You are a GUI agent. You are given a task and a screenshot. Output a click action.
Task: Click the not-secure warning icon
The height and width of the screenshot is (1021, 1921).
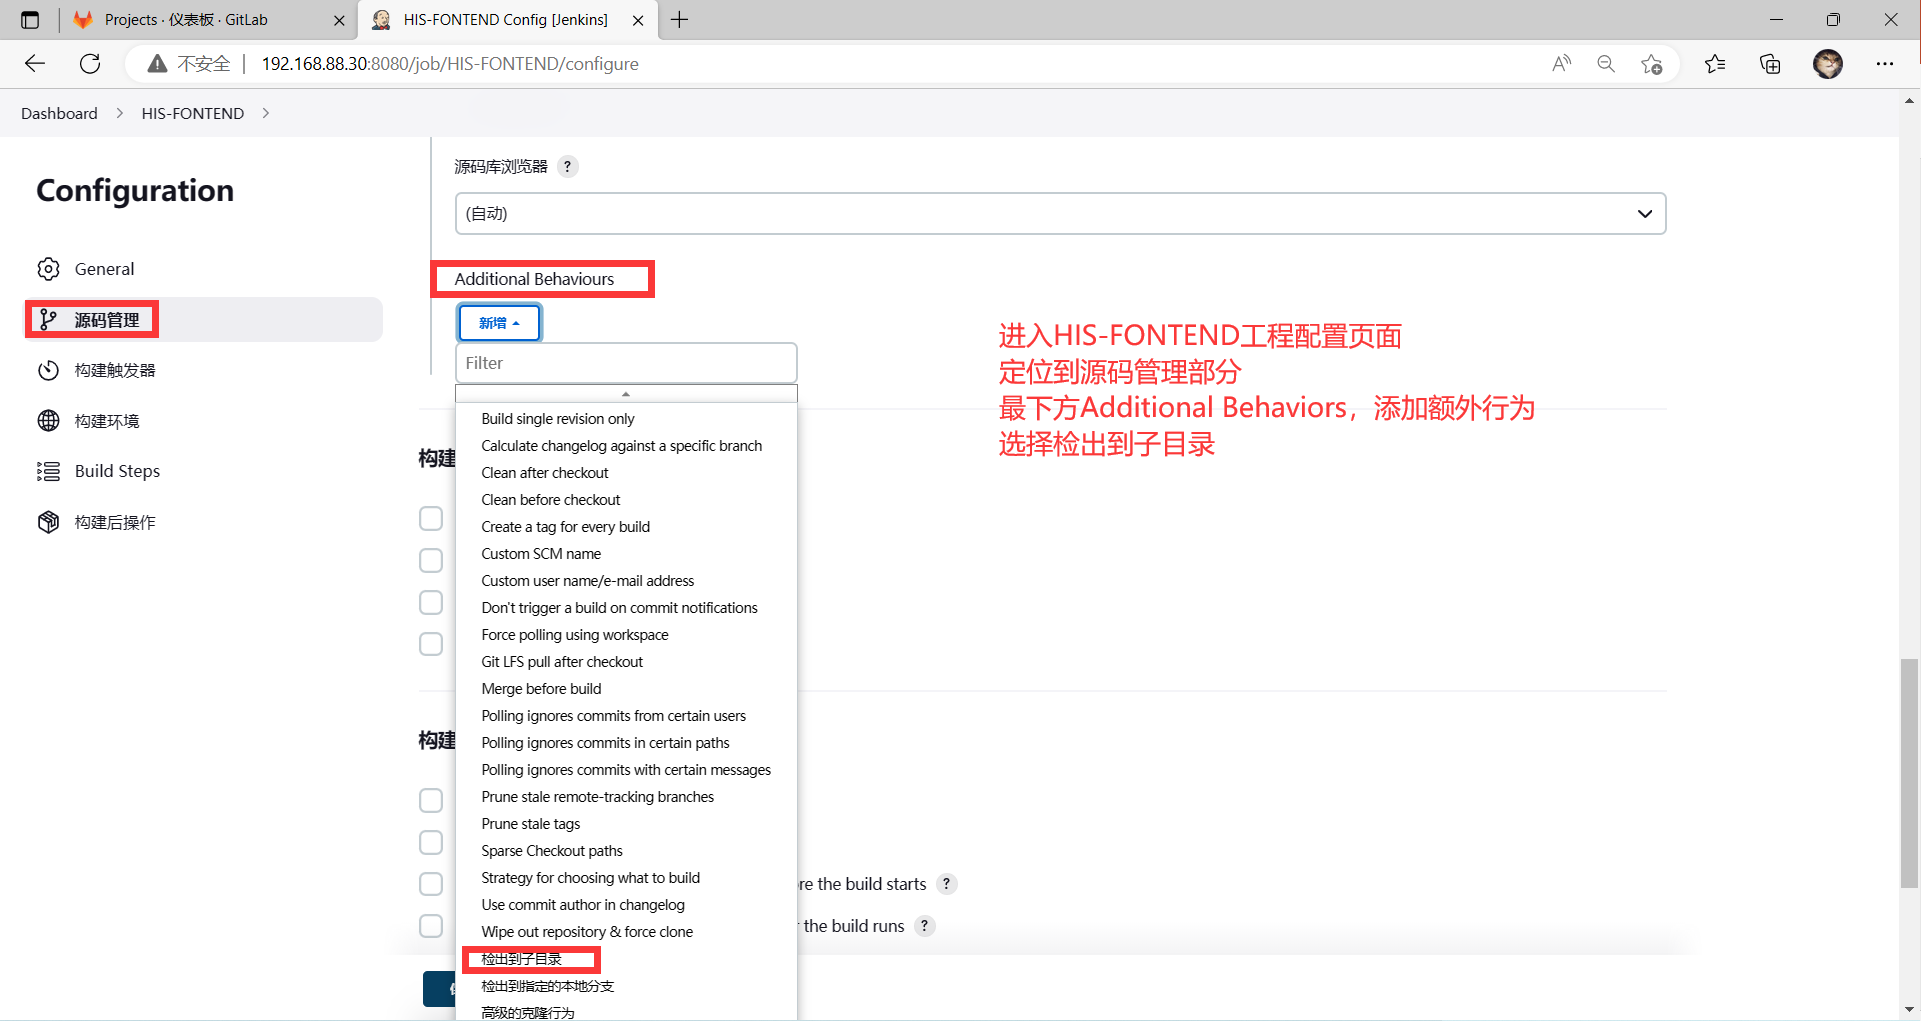pyautogui.click(x=157, y=64)
